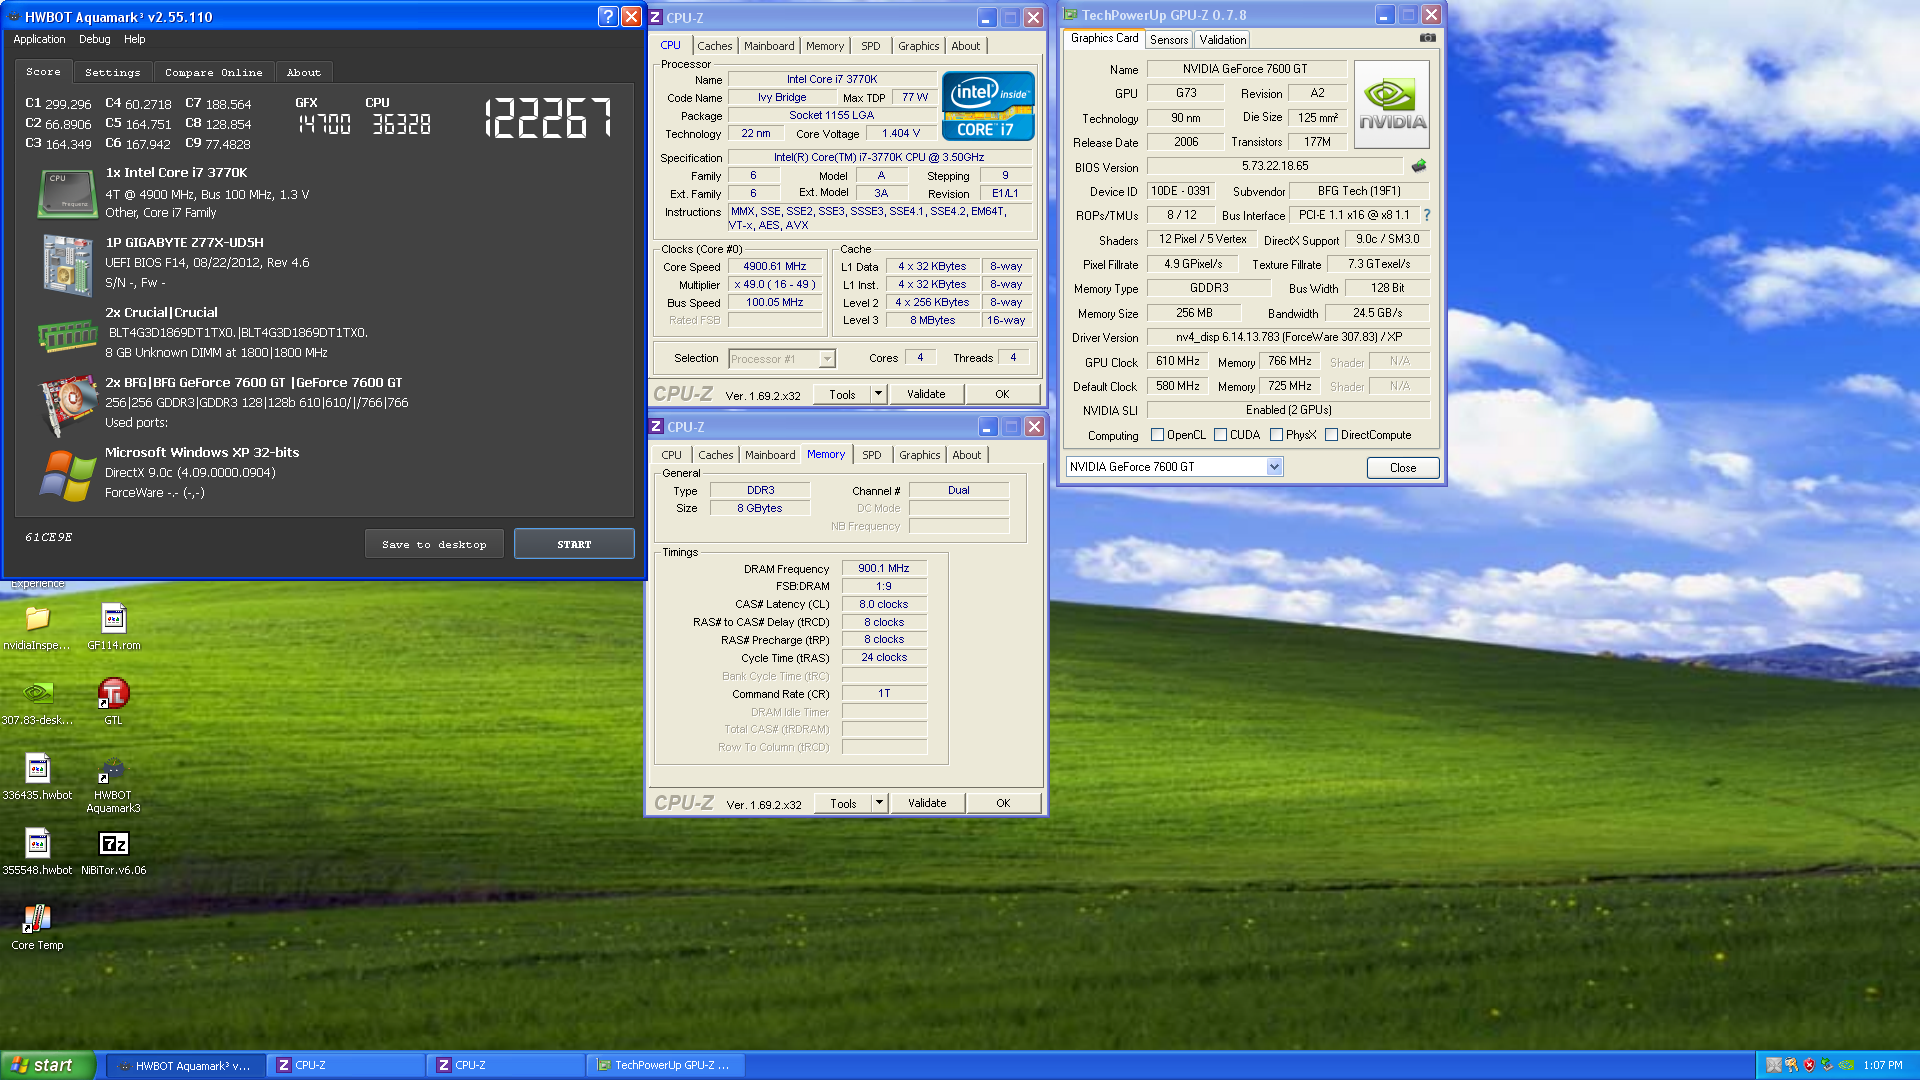This screenshot has height=1080, width=1920.
Task: Click Core Speed 4900.61 MHz value
Action: point(775,267)
